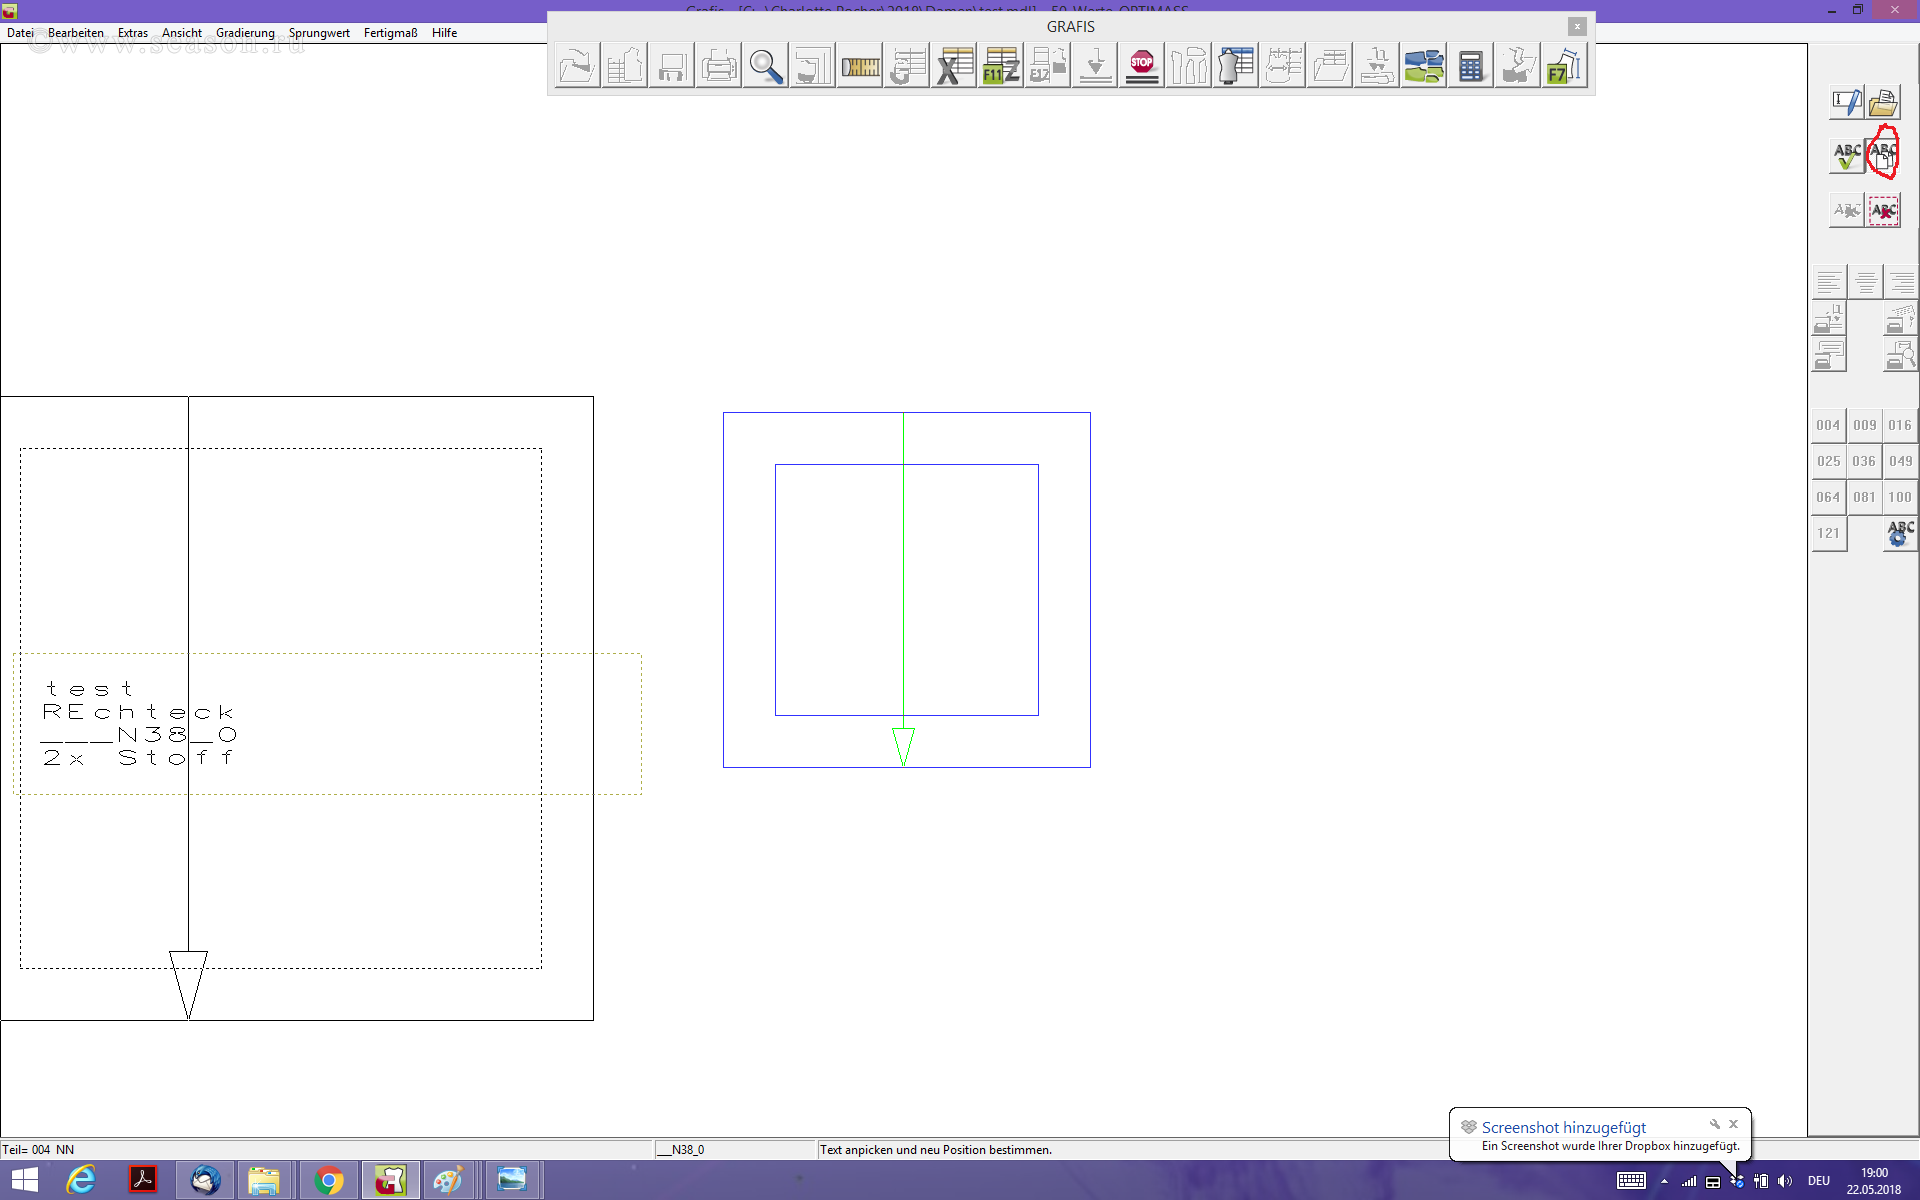Viewport: 1920px width, 1200px height.
Task: Click the F11 Z table icon
Action: pos(1000,67)
